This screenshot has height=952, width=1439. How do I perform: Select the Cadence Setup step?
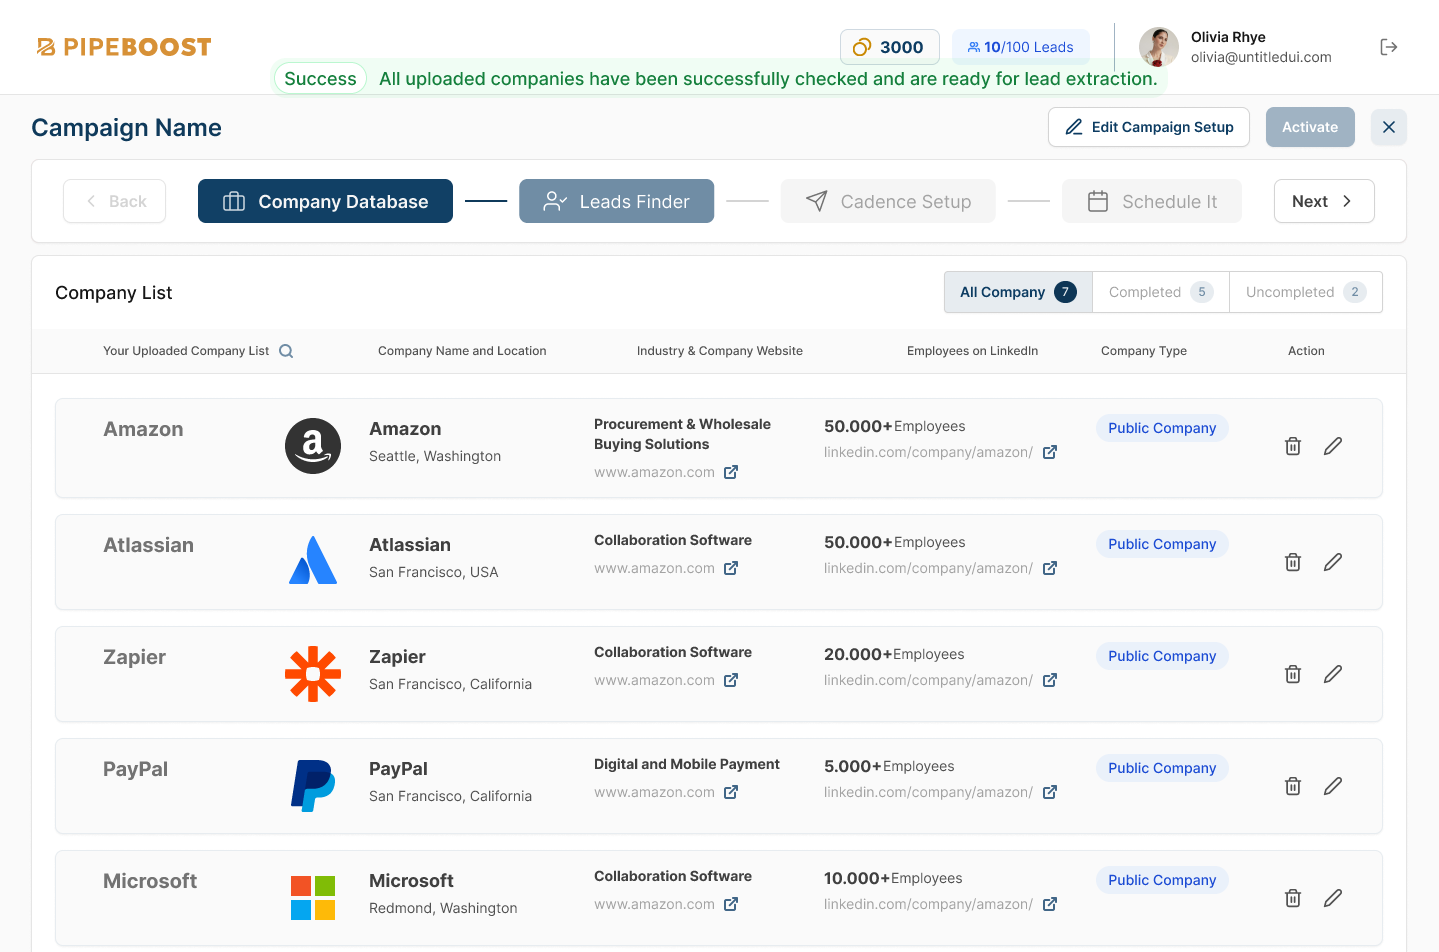point(888,201)
